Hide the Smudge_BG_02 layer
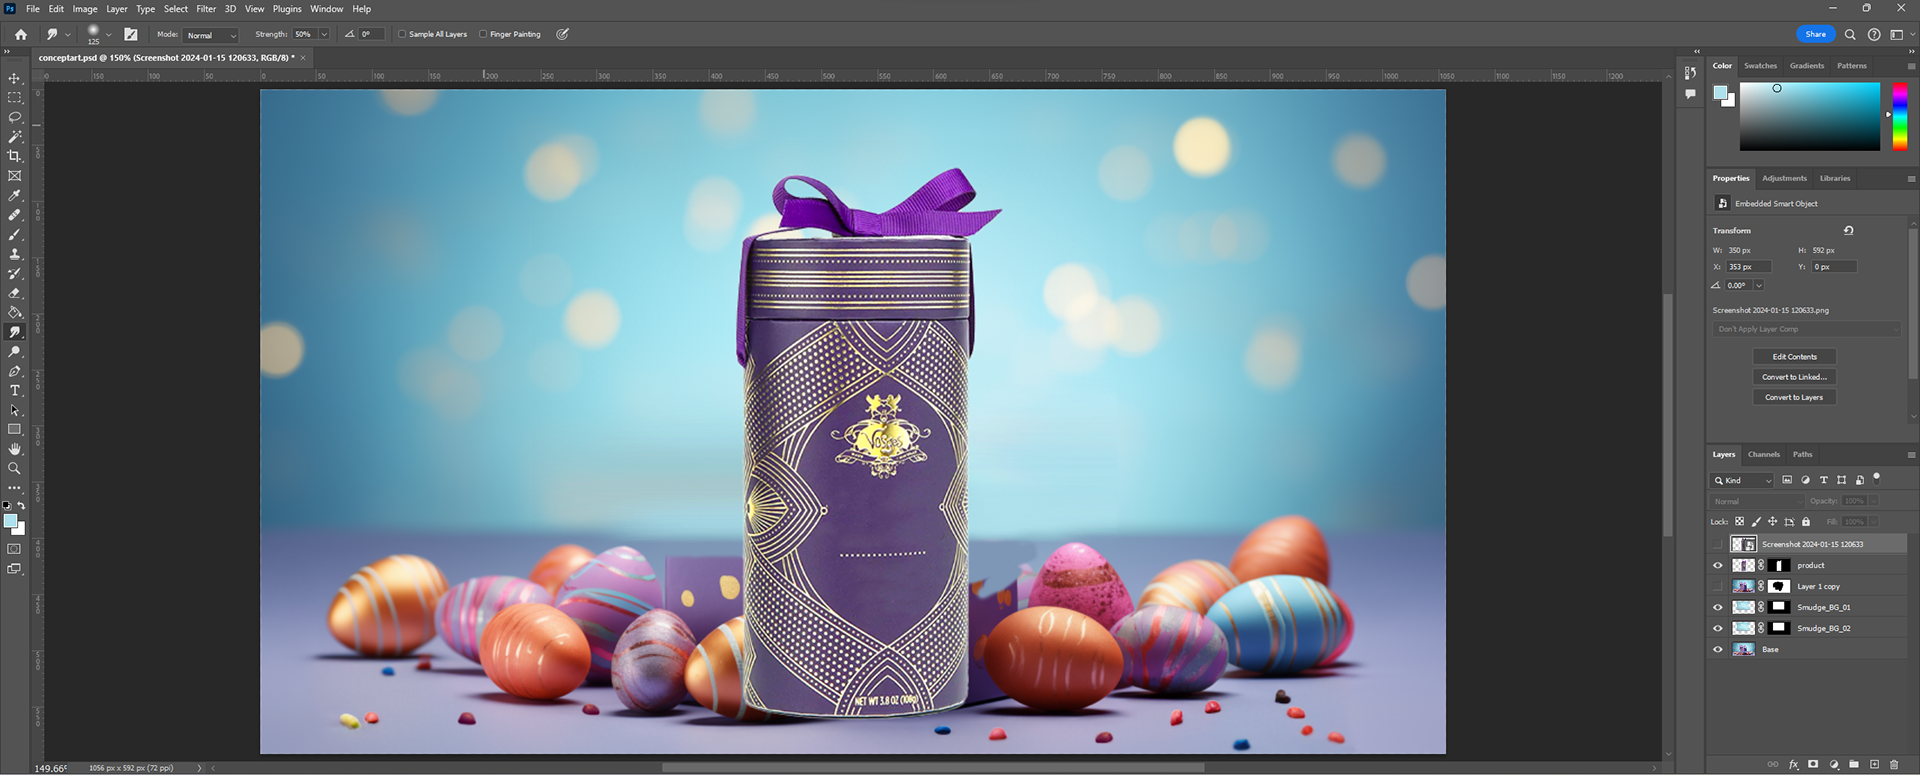 [x=1718, y=629]
